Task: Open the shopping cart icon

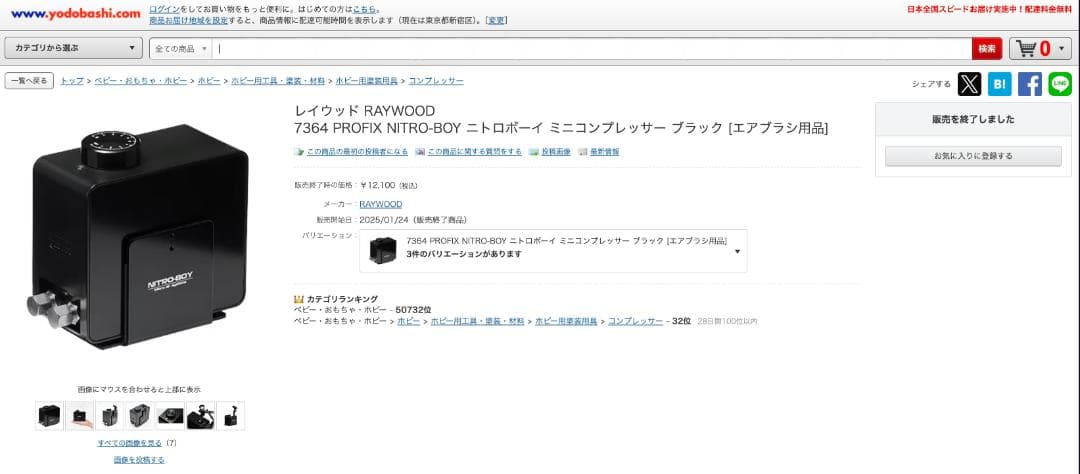Action: tap(1027, 49)
